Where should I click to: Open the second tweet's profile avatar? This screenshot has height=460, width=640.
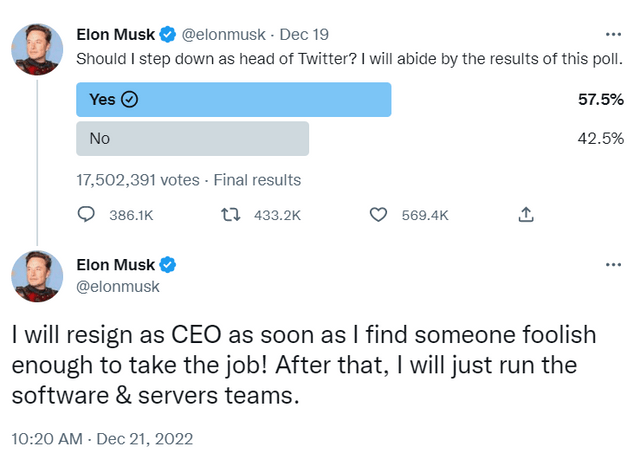pyautogui.click(x=37, y=277)
